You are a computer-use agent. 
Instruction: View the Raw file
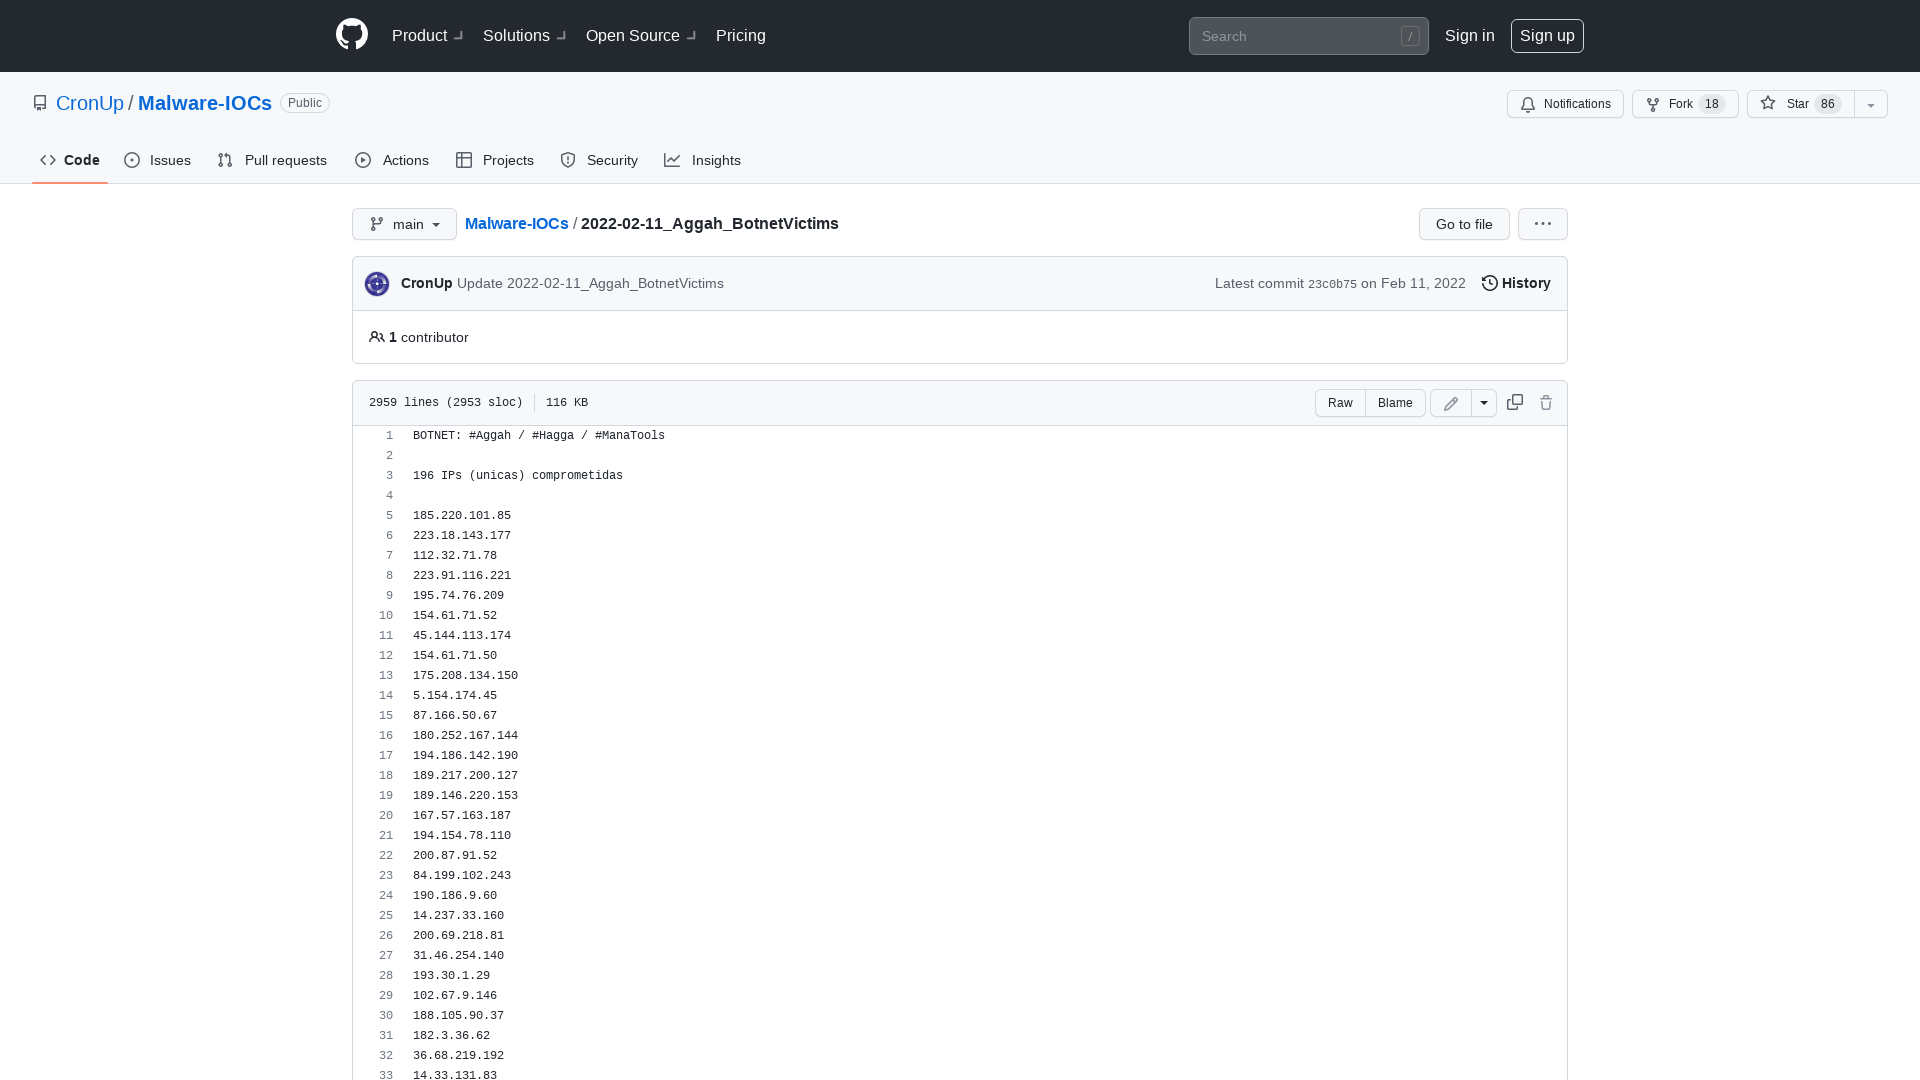(x=1340, y=403)
